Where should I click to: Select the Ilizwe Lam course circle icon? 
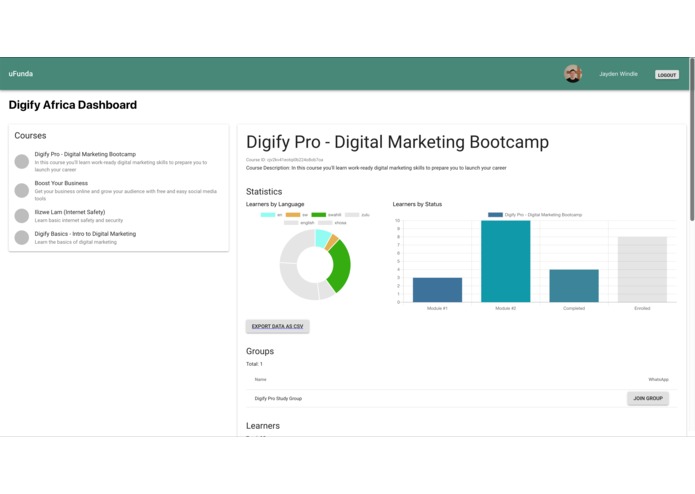[x=22, y=216]
